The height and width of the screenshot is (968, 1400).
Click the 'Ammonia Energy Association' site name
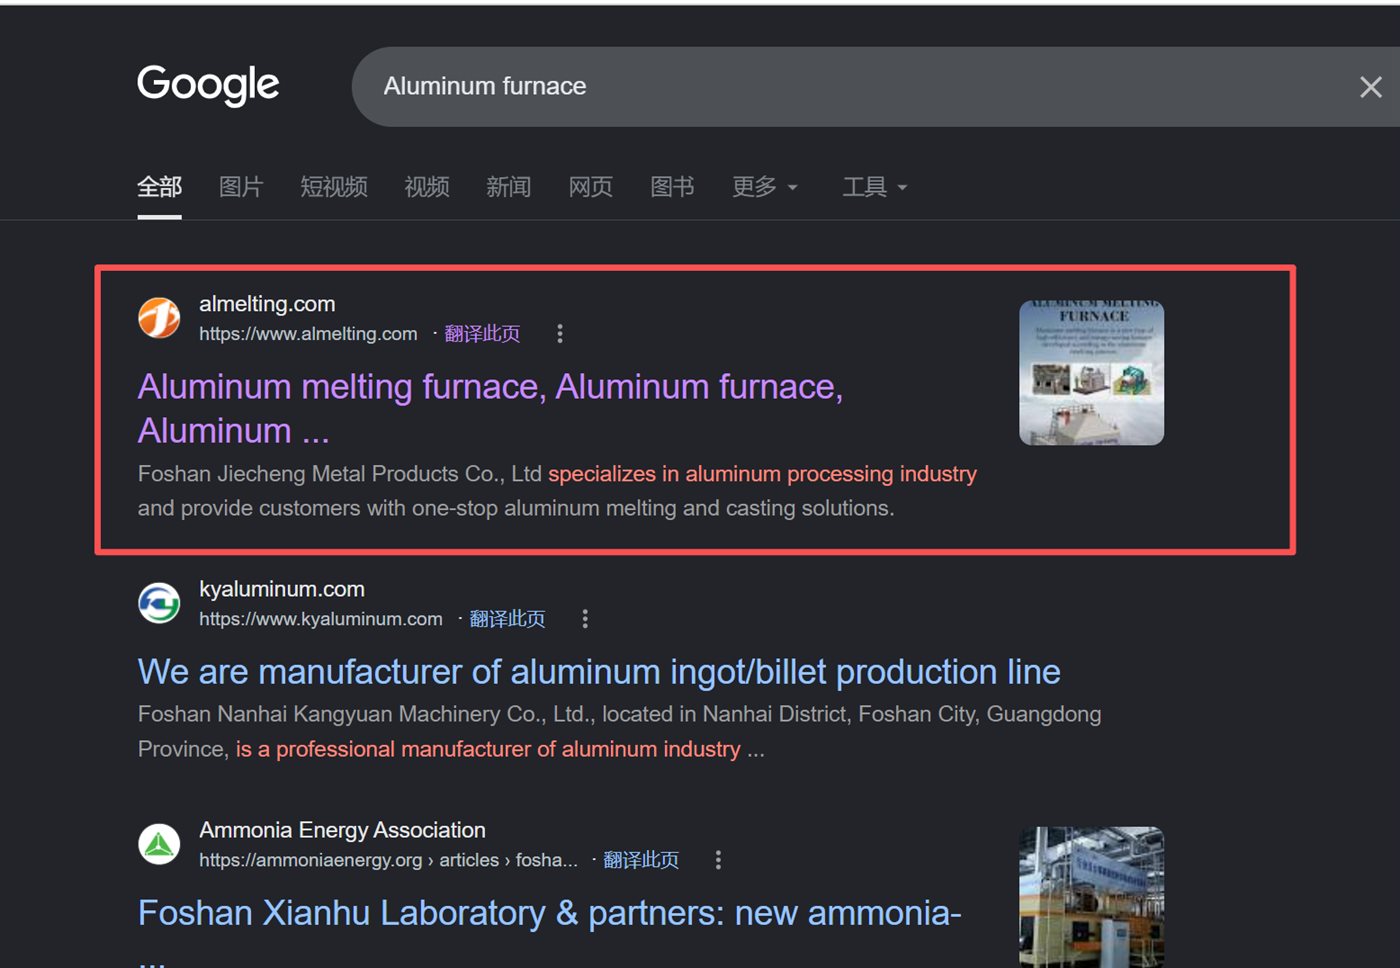[342, 830]
